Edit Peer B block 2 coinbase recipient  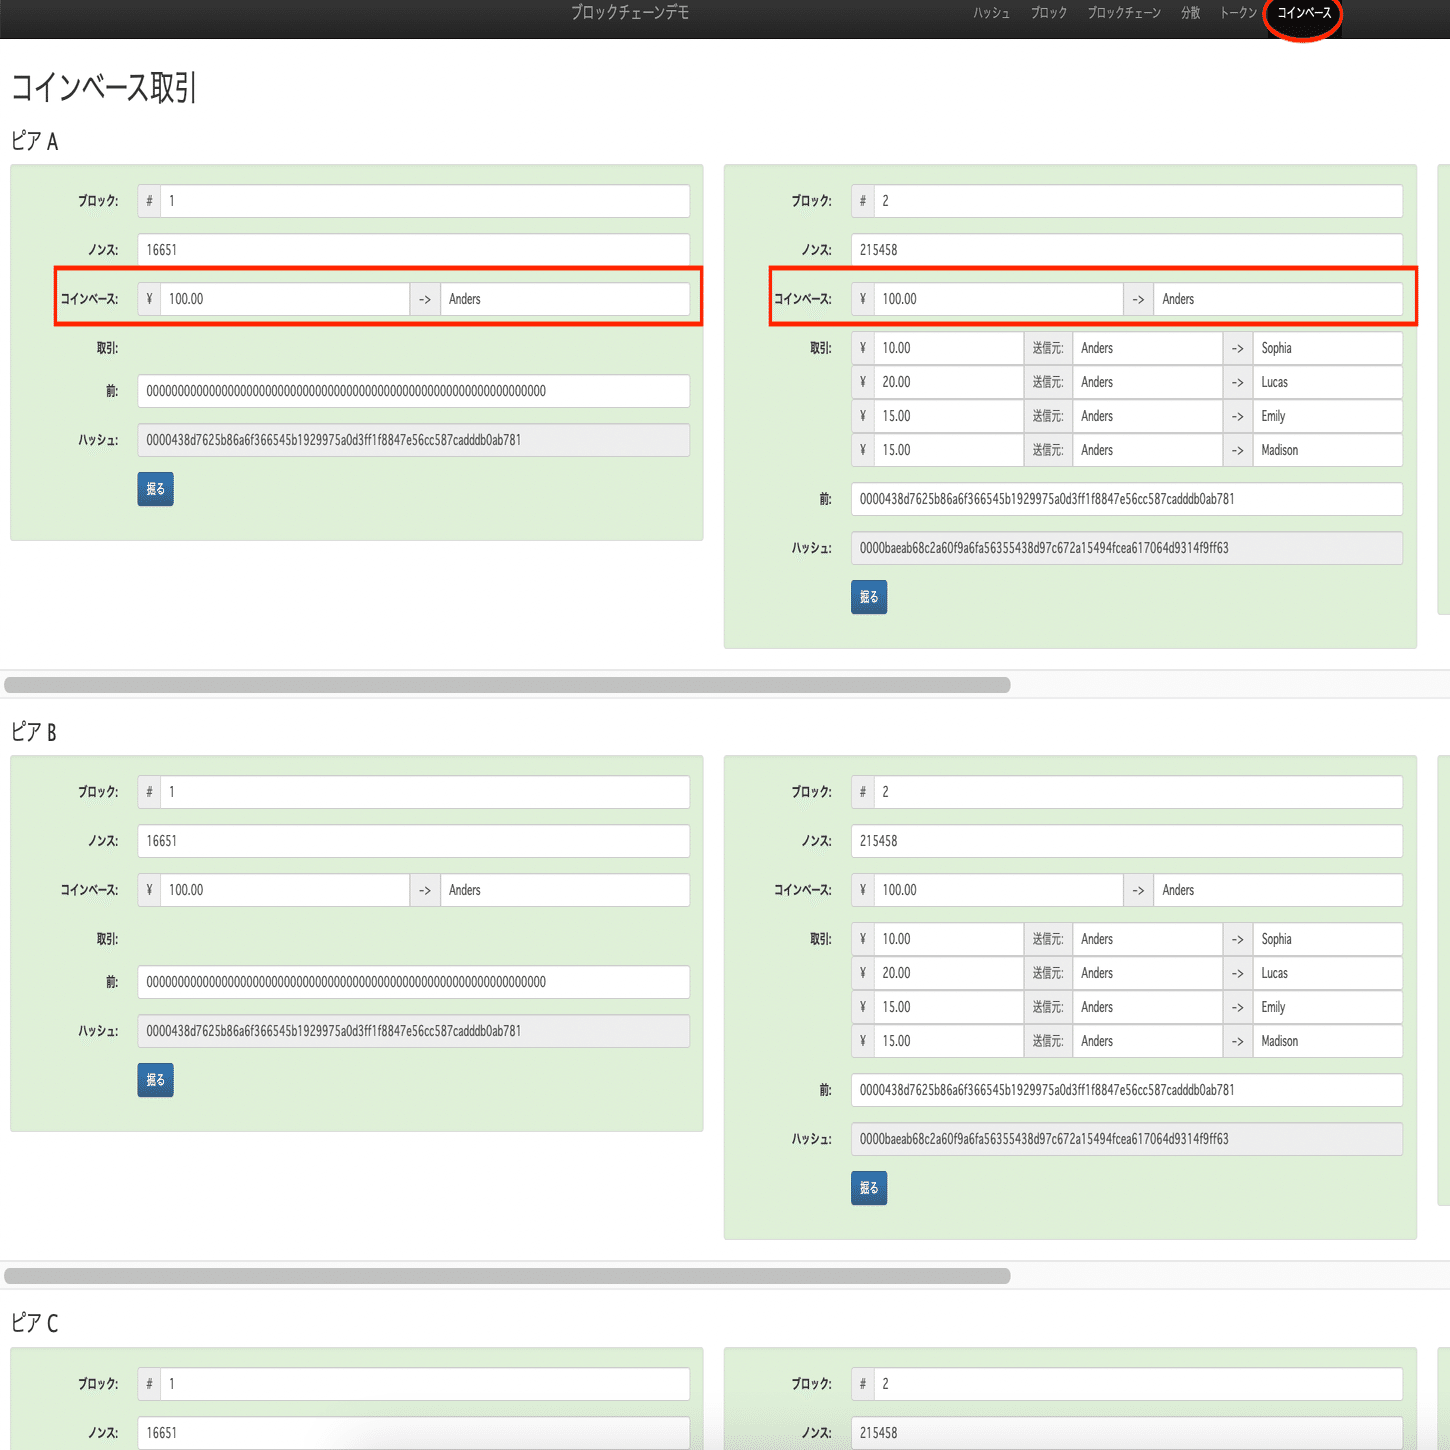click(1278, 890)
